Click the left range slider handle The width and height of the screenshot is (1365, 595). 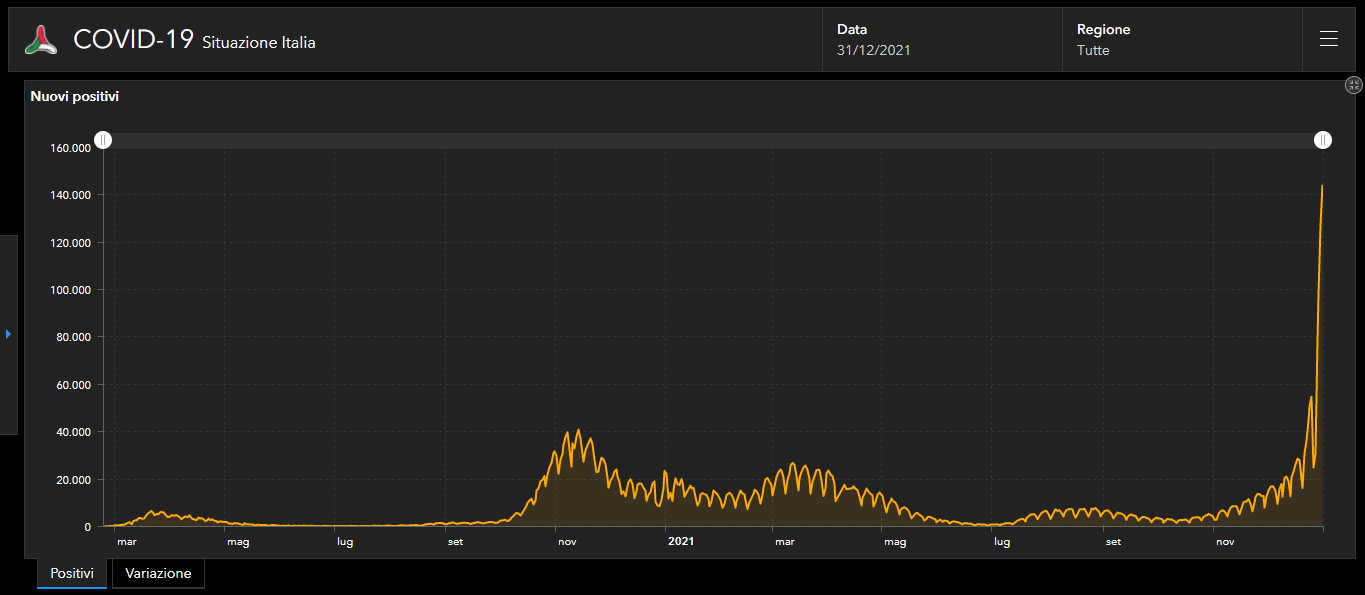point(103,140)
